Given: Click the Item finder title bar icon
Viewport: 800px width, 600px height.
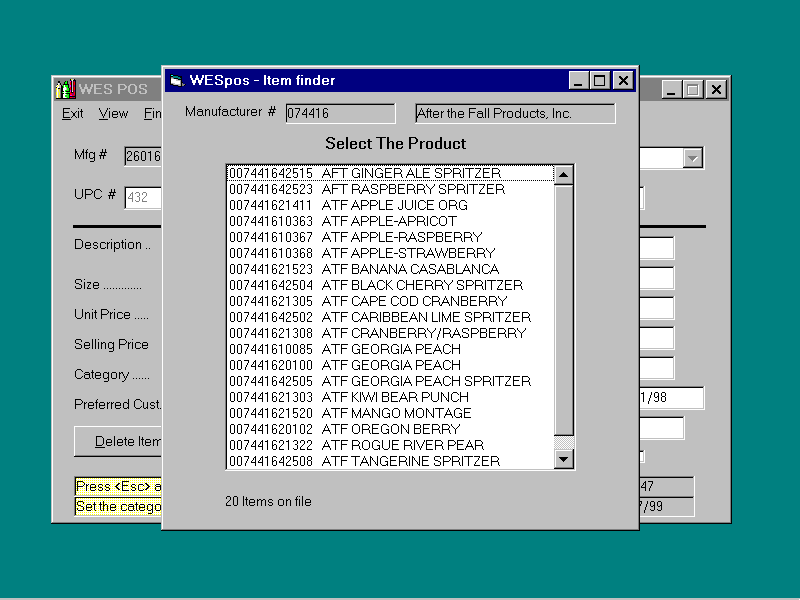Looking at the screenshot, I should tap(177, 81).
